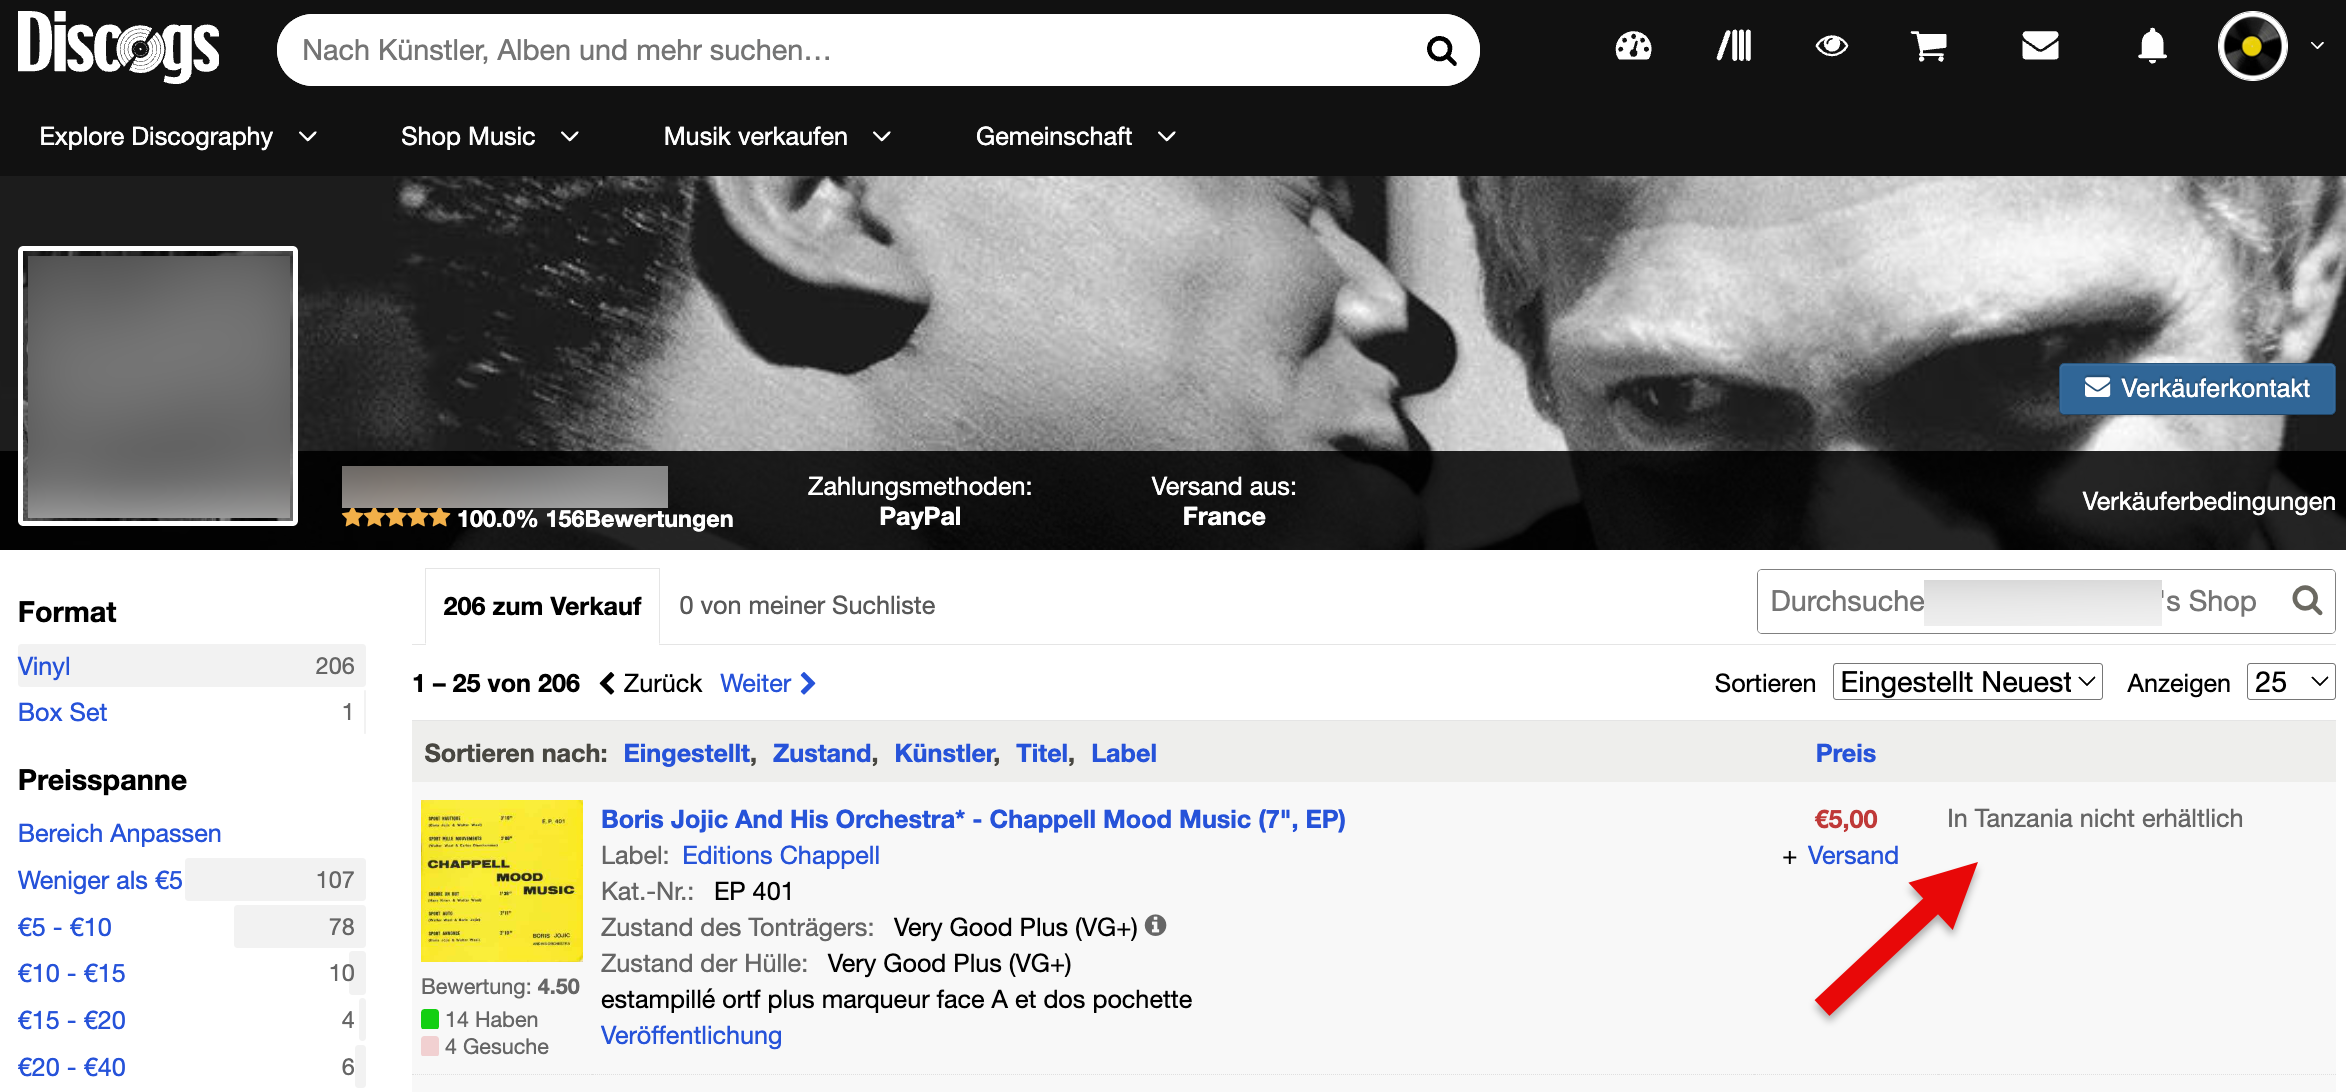
Task: Open the wantlist eye icon
Action: pos(1831,46)
